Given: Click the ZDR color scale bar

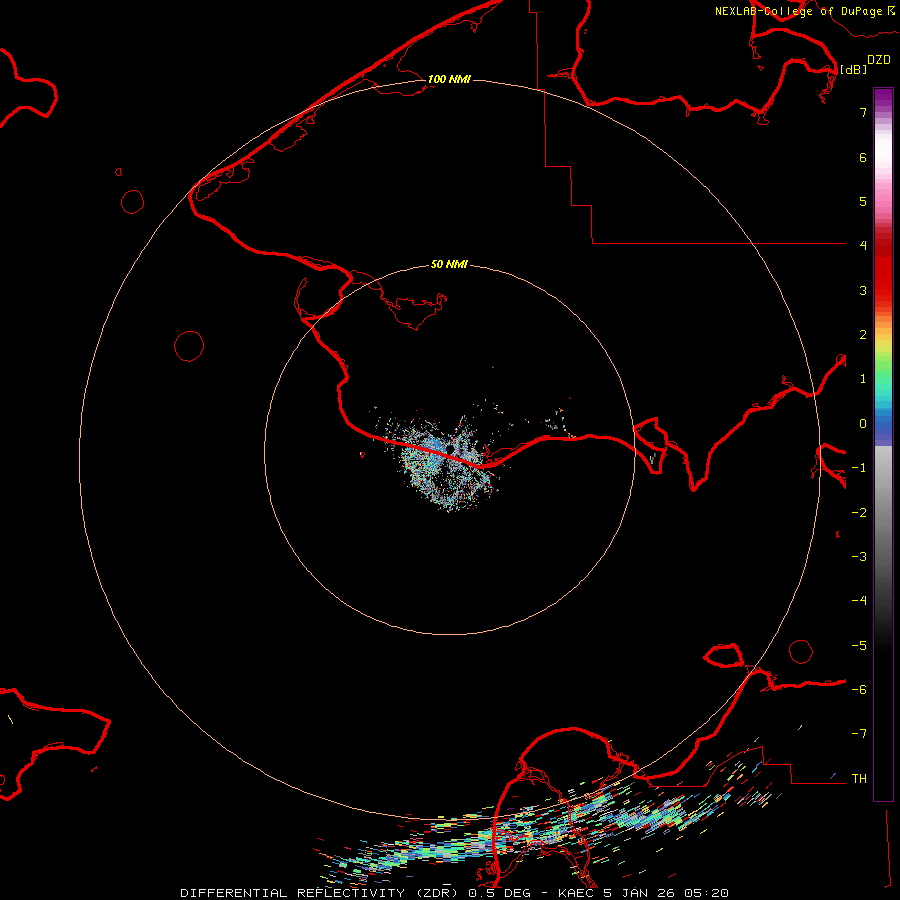Looking at the screenshot, I should coord(883,444).
